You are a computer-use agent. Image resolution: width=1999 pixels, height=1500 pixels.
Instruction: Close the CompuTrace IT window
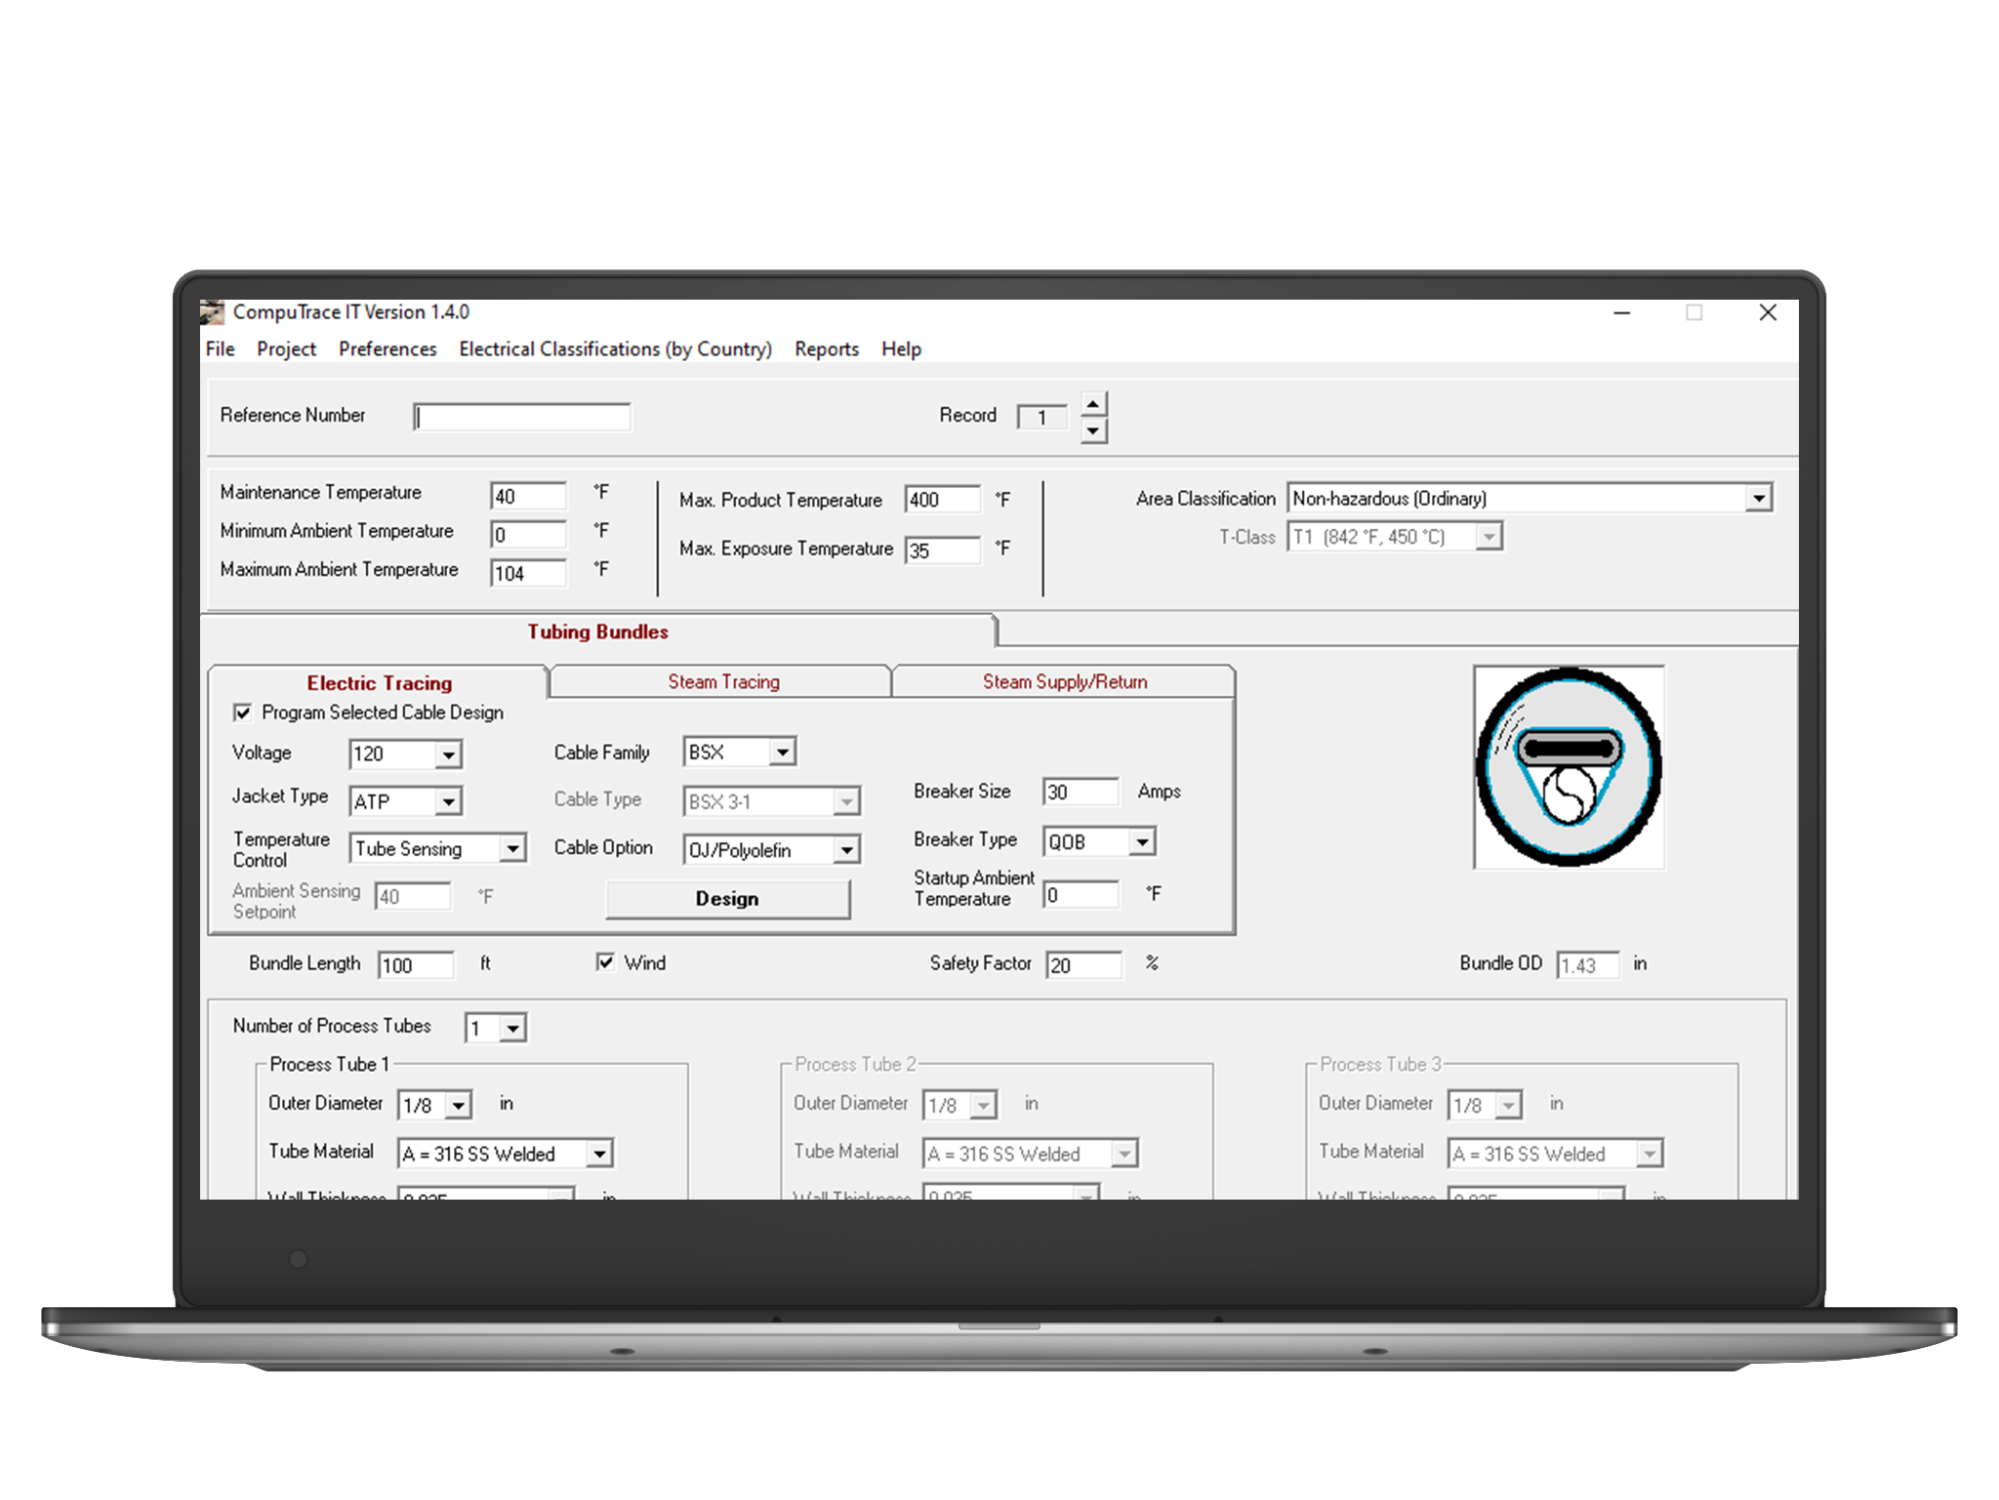click(1768, 313)
